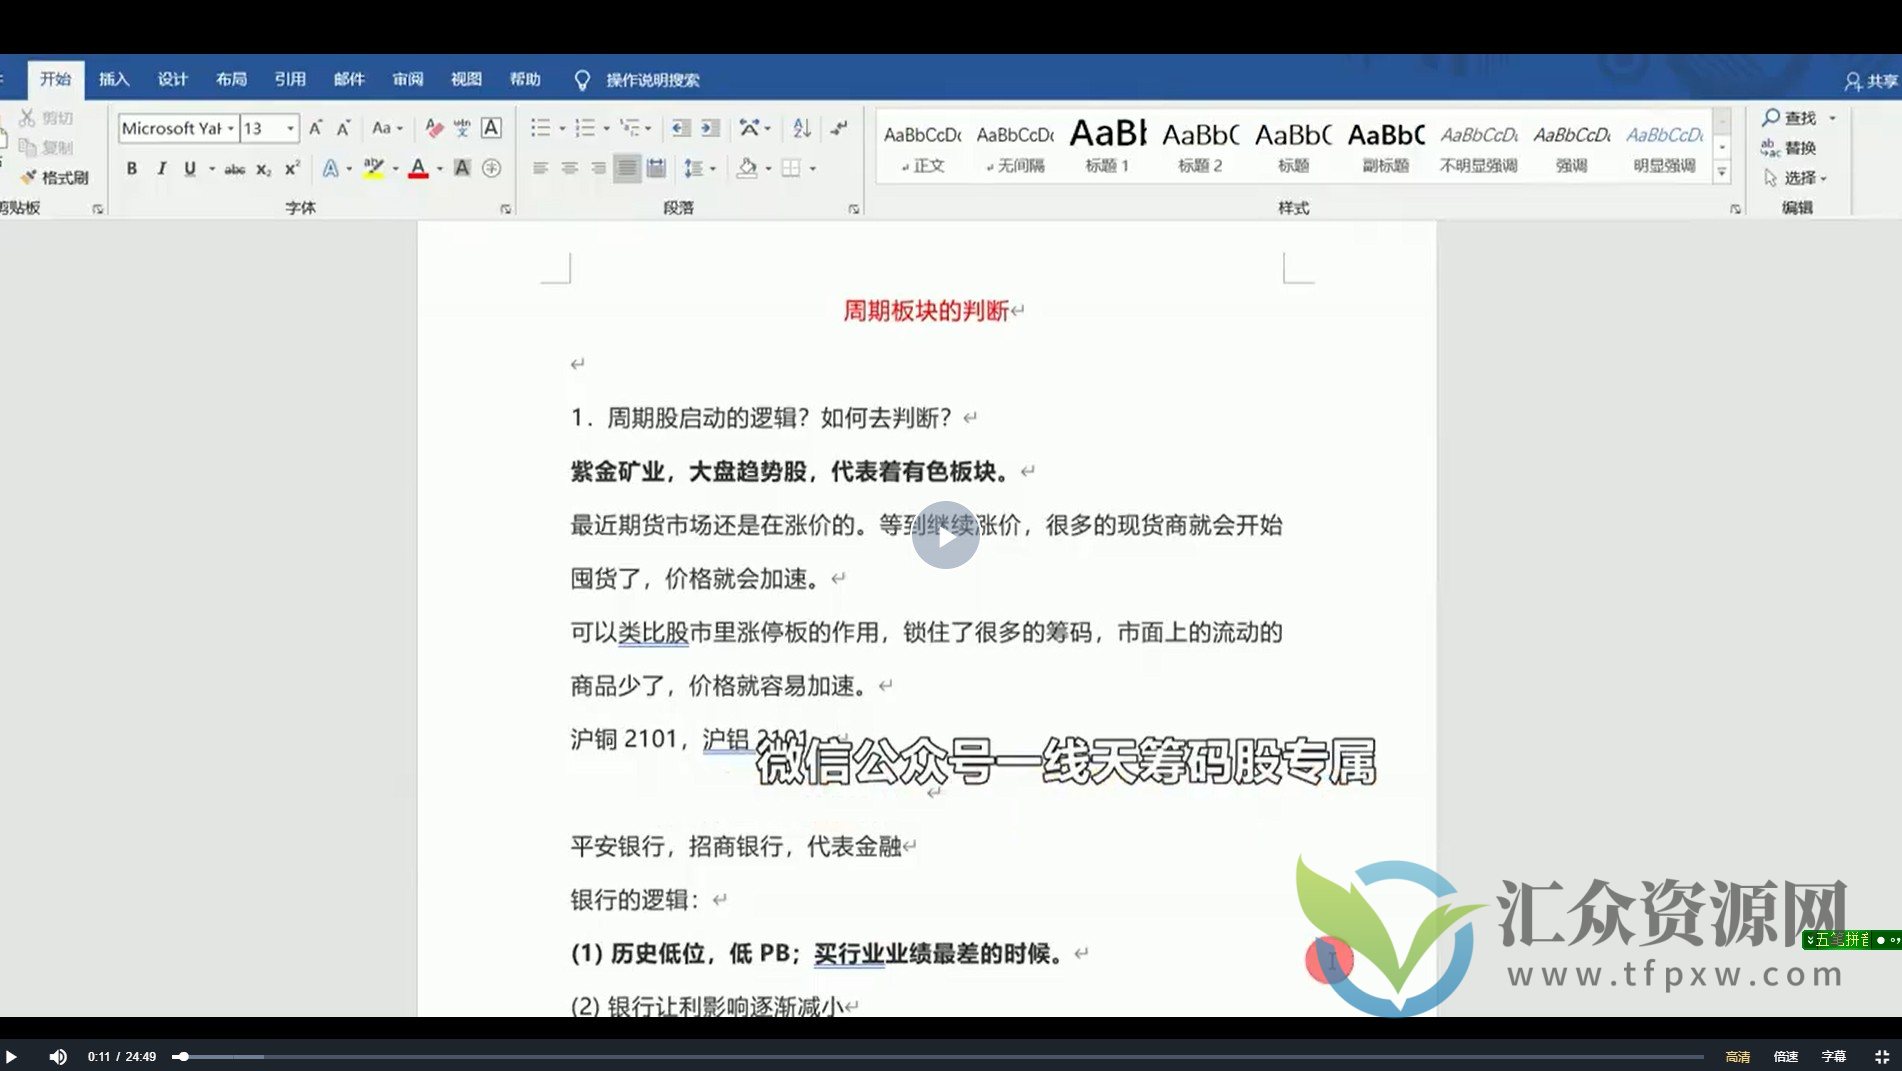Click the Find (查找) magnifier icon
Screen dimensions: 1902x1071
click(1771, 118)
